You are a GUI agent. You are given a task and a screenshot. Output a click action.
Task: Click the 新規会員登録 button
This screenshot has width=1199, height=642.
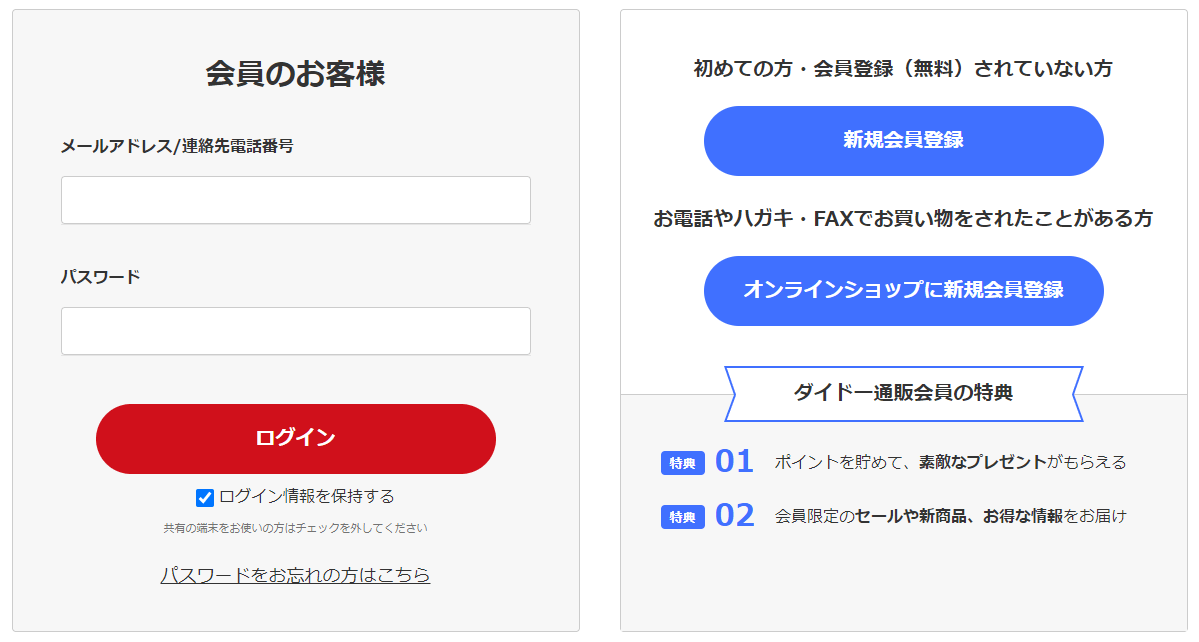pos(904,141)
